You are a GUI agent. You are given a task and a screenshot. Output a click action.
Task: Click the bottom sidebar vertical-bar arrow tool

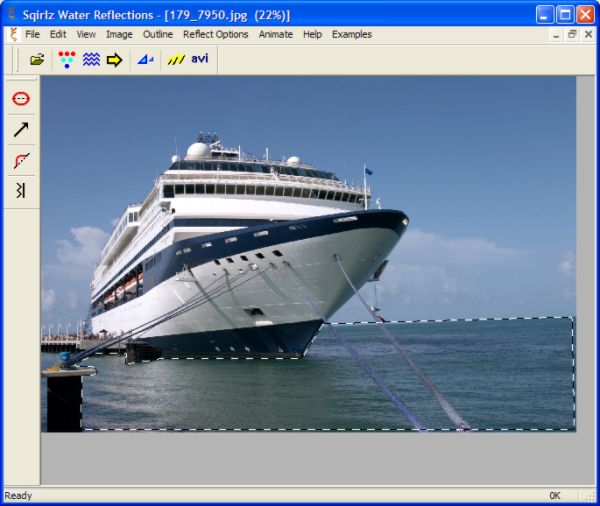21,190
